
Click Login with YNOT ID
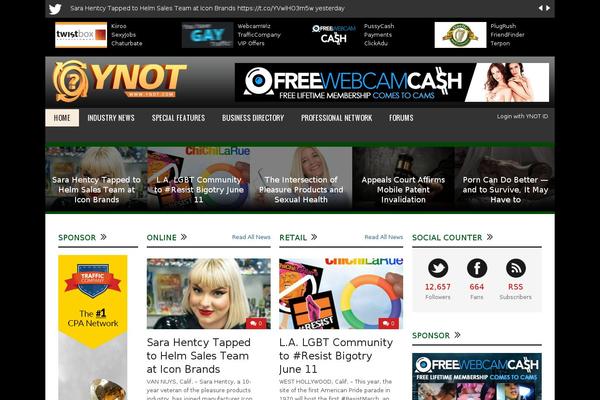tap(522, 116)
